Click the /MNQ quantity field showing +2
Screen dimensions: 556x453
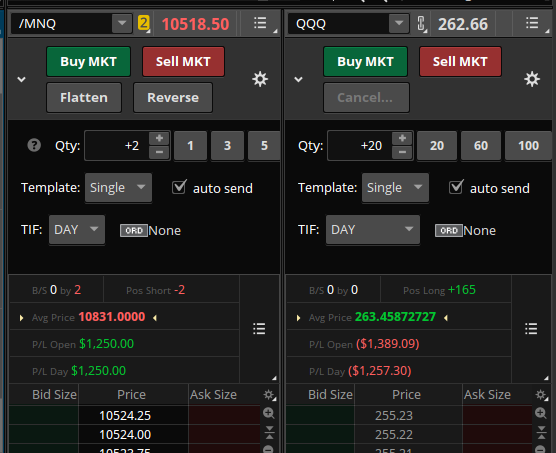coord(117,146)
